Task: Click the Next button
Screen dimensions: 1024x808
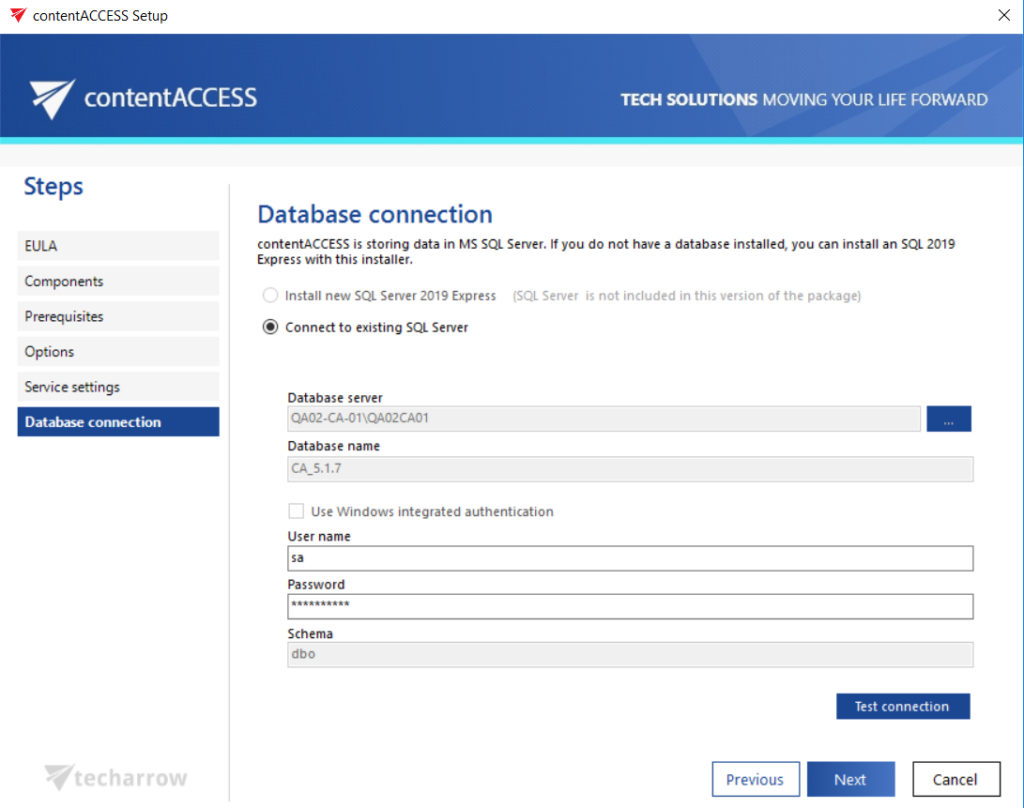Action: pos(850,779)
